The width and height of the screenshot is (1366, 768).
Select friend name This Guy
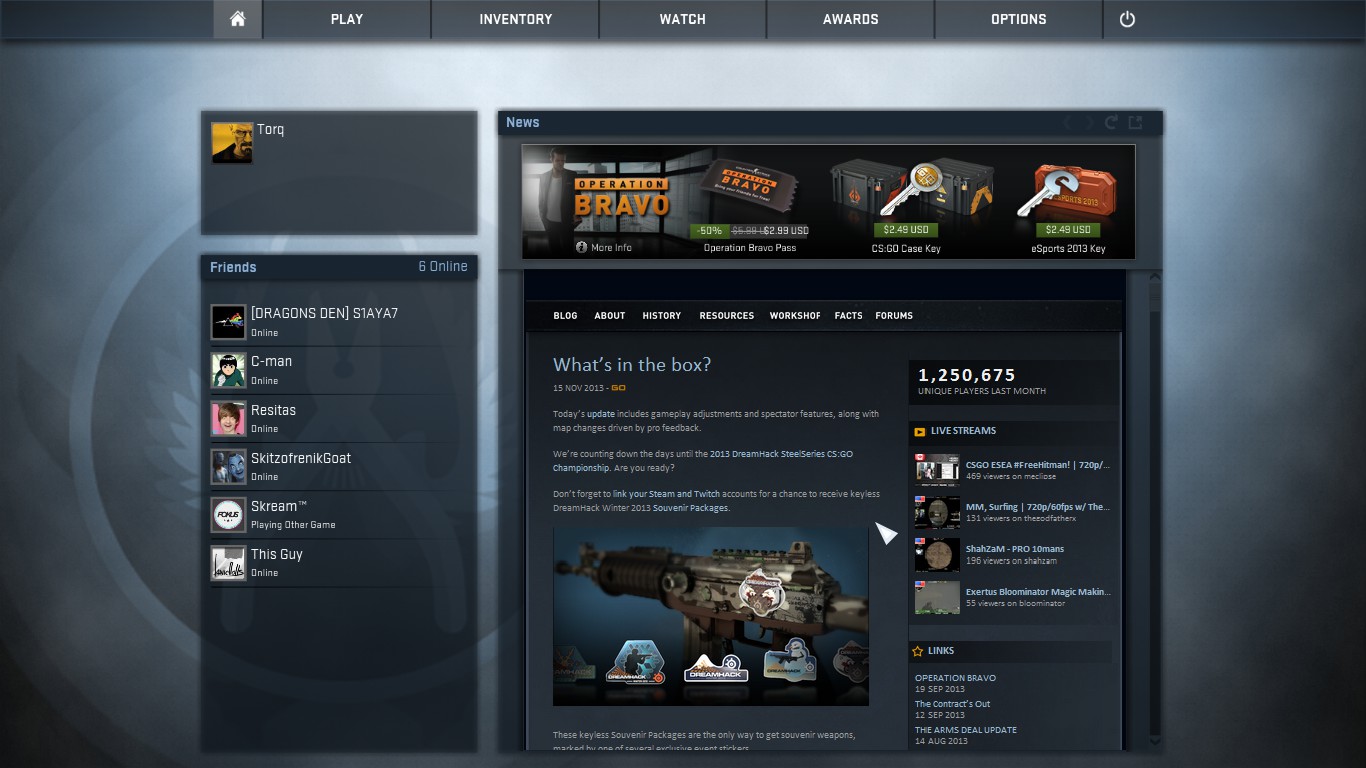click(277, 554)
